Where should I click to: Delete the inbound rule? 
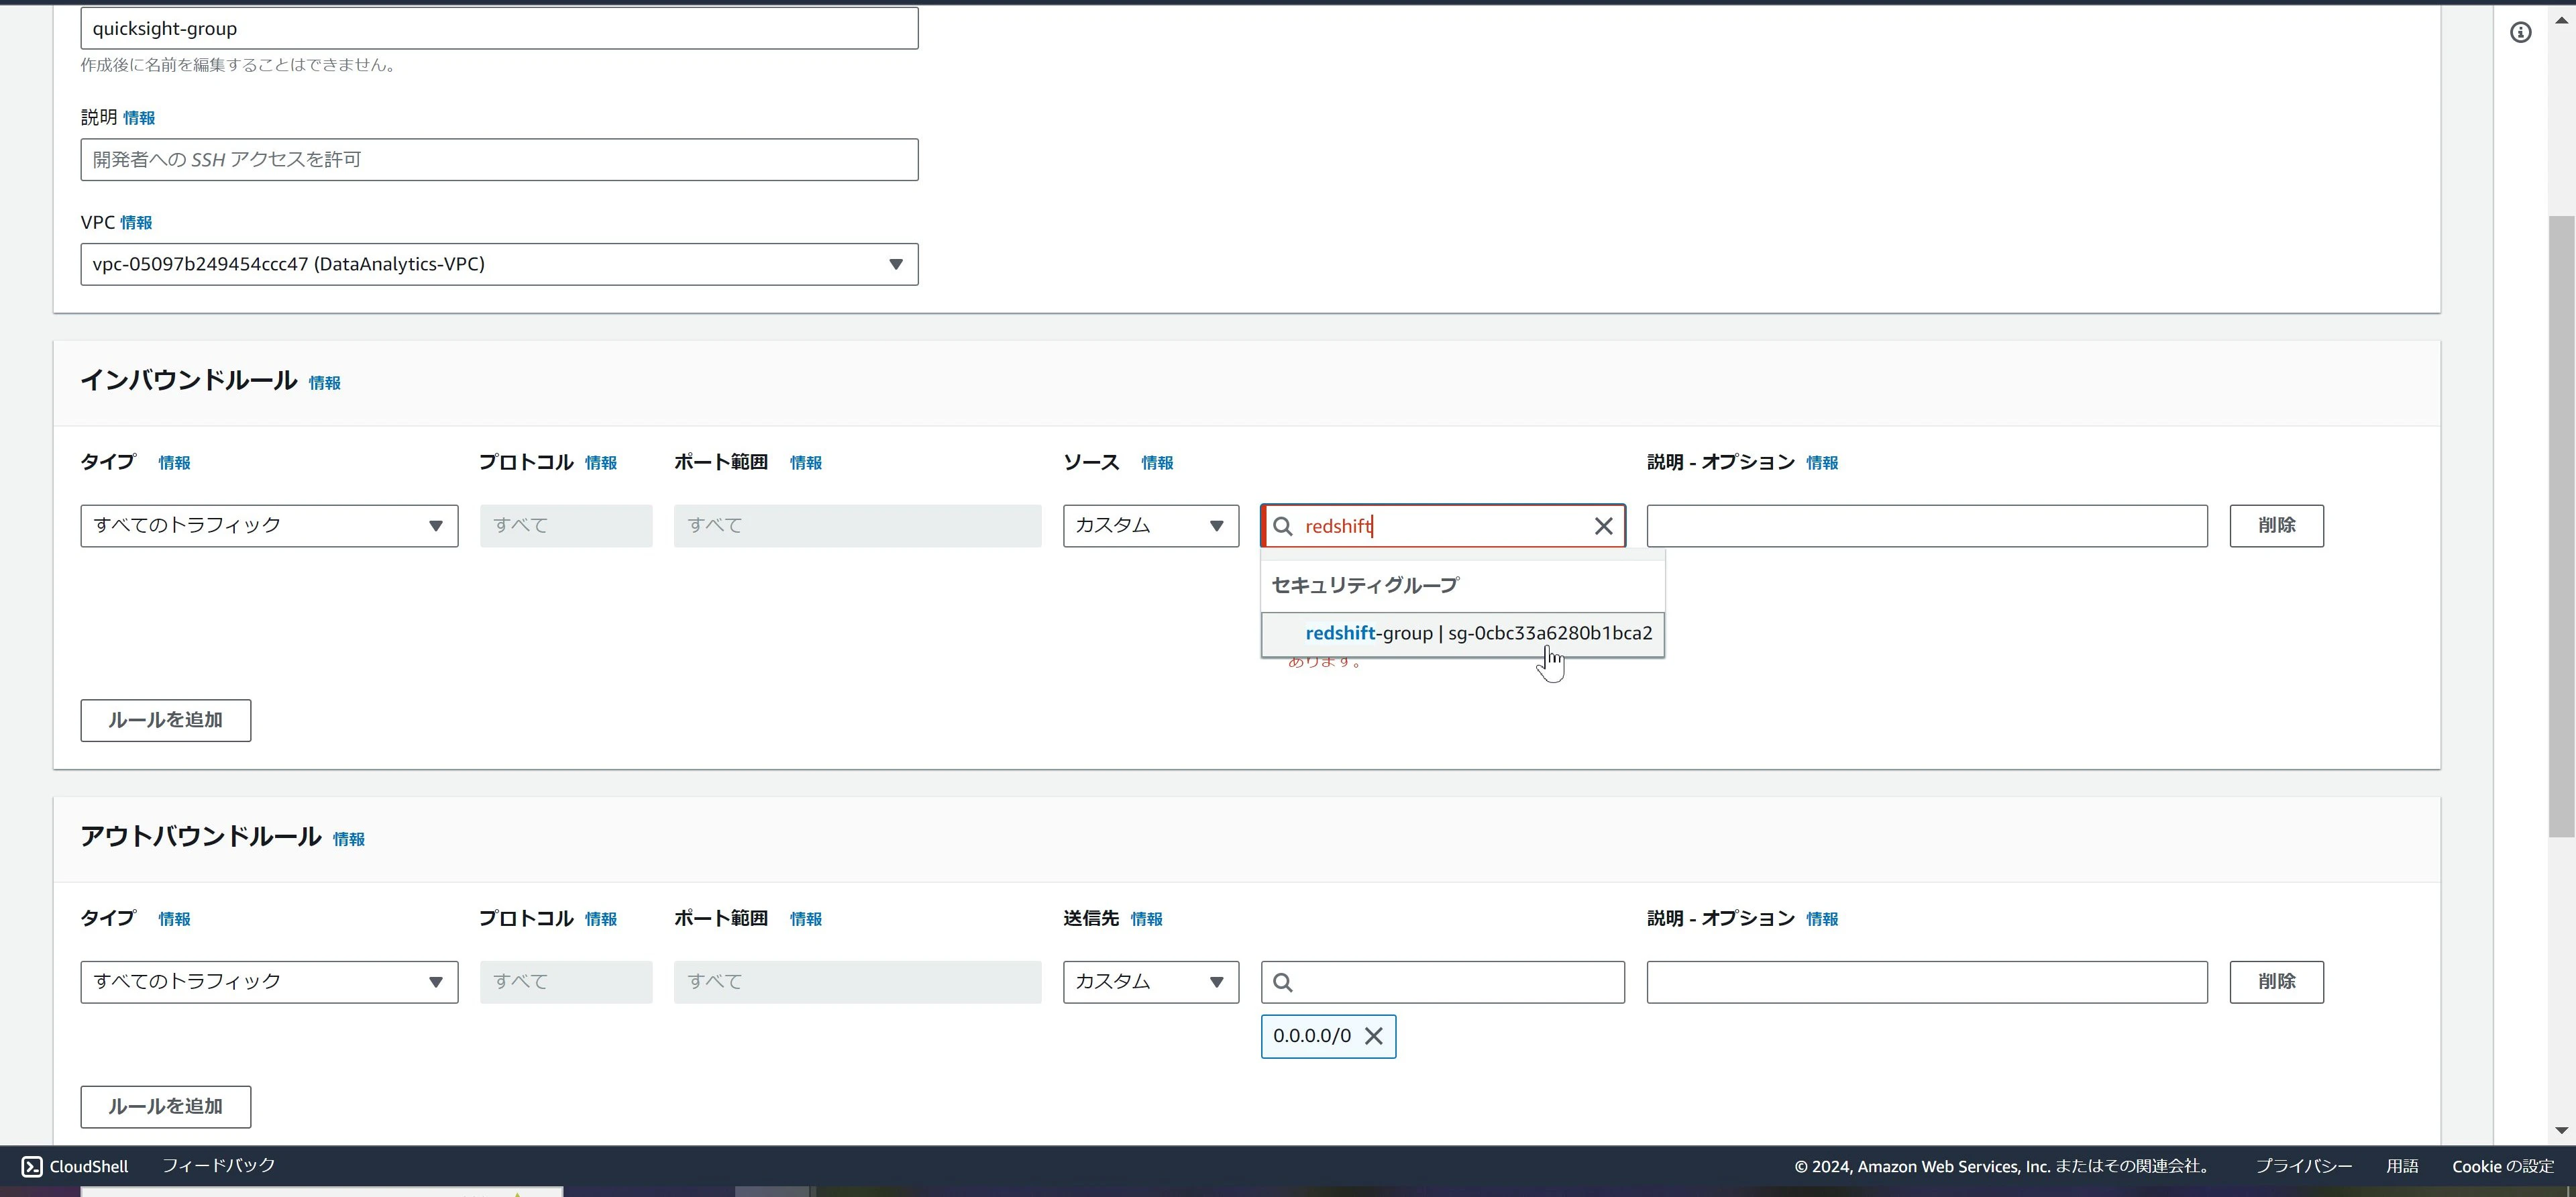[2276, 526]
